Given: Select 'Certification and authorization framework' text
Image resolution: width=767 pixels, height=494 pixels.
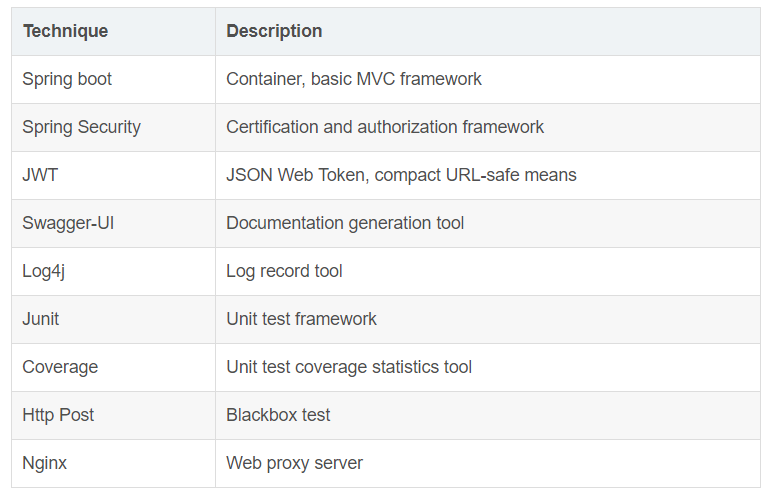Looking at the screenshot, I should point(385,127).
